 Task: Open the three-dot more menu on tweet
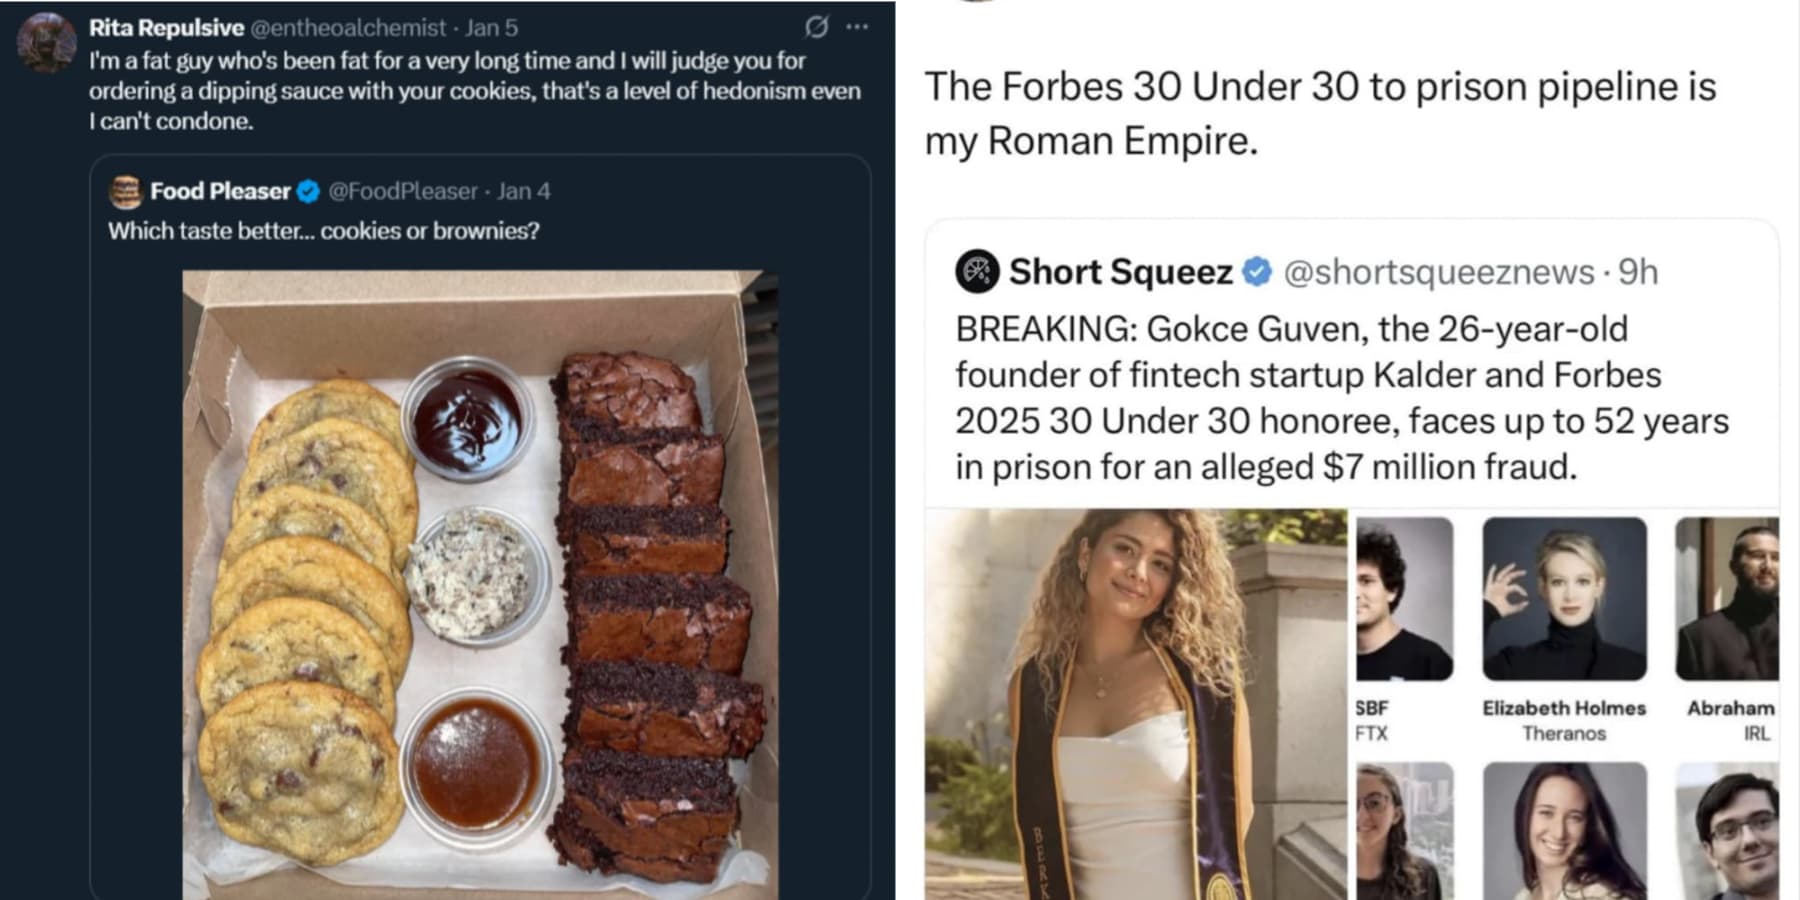click(857, 27)
